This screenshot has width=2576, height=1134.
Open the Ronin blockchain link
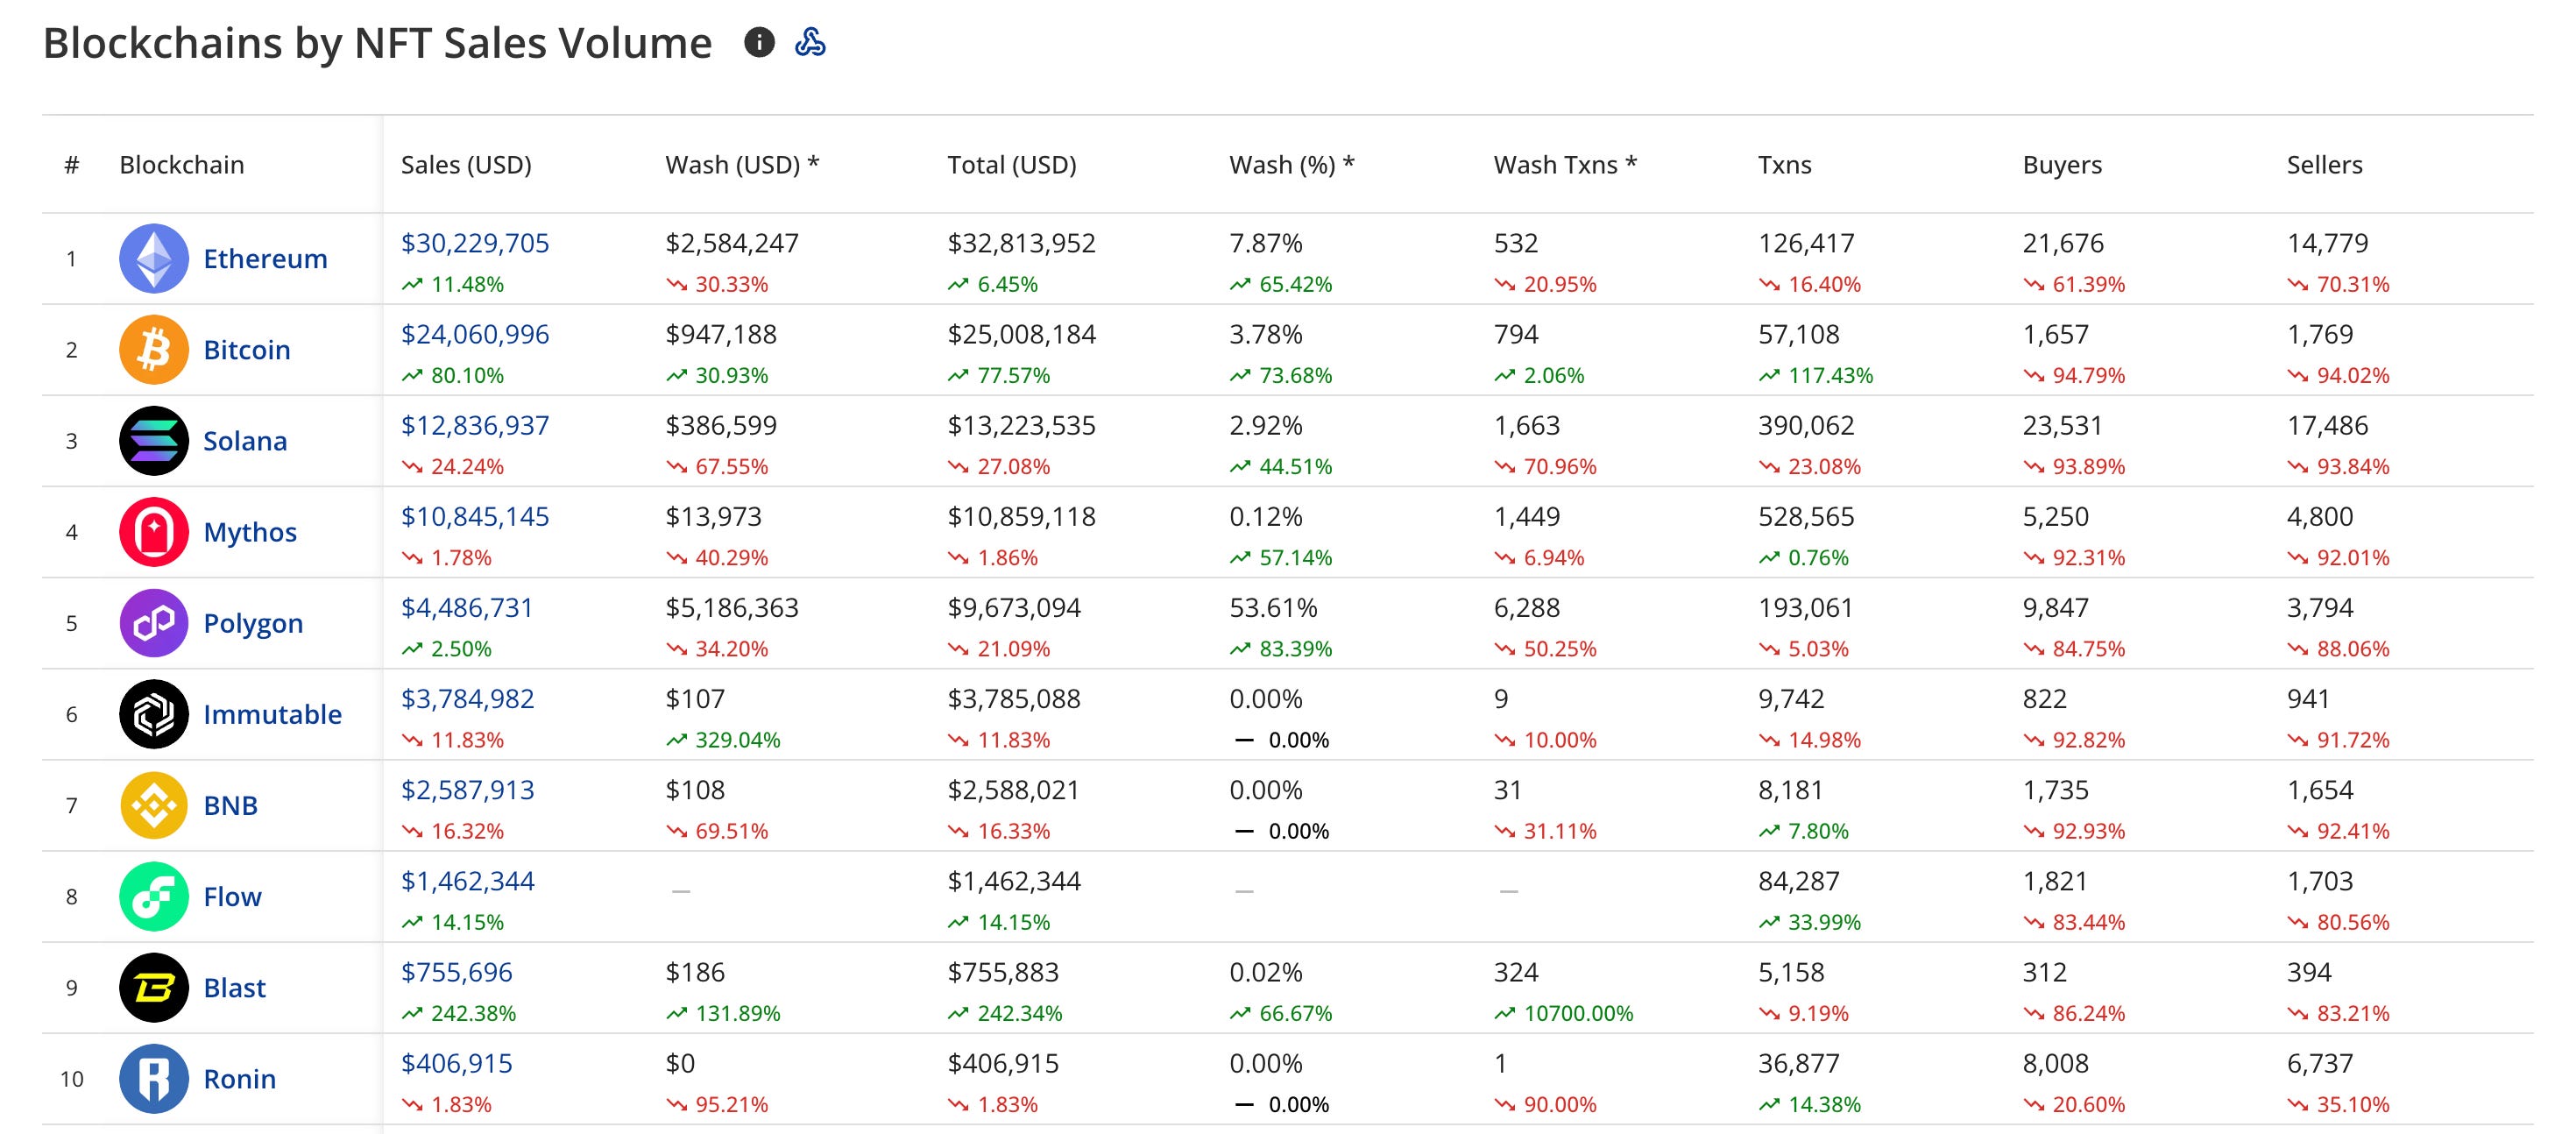[239, 1078]
